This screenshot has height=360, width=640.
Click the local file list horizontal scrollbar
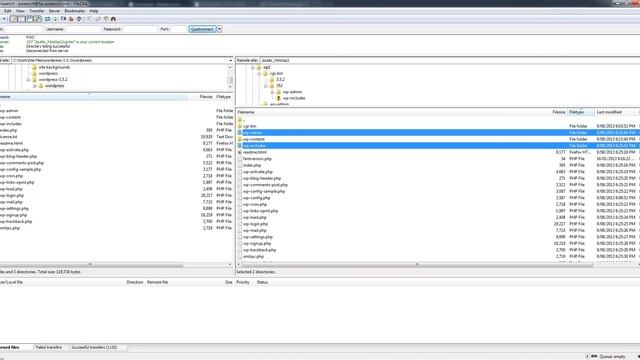[91, 264]
